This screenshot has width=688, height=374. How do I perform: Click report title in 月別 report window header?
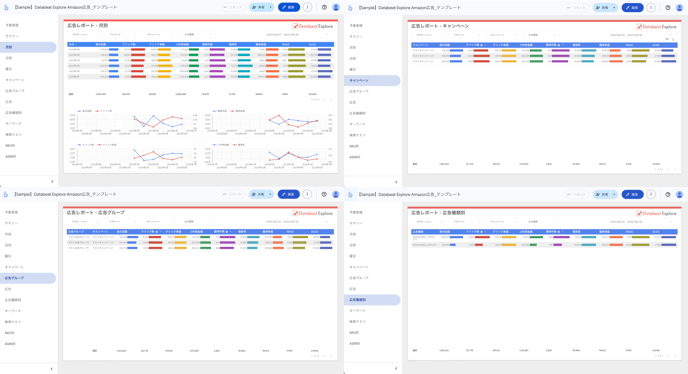tap(66, 7)
